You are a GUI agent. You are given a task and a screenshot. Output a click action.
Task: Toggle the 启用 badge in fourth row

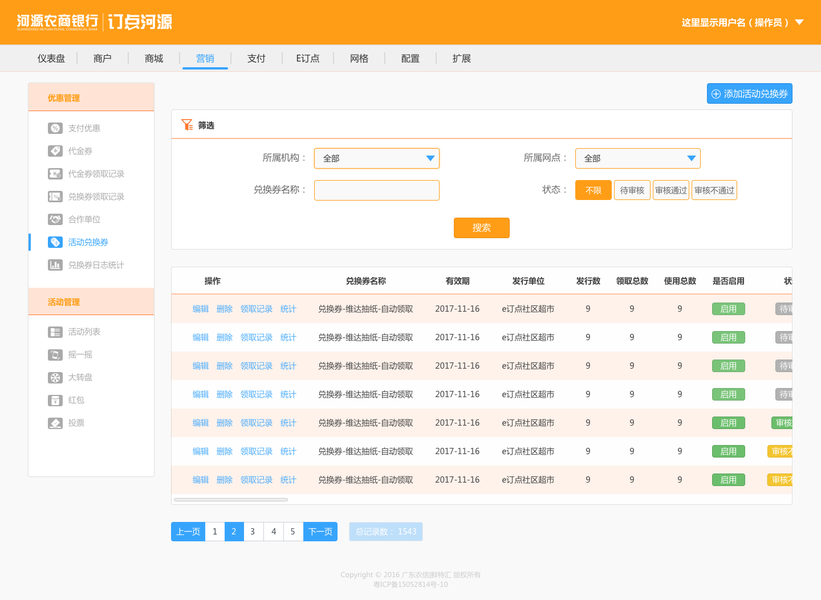pyautogui.click(x=728, y=394)
